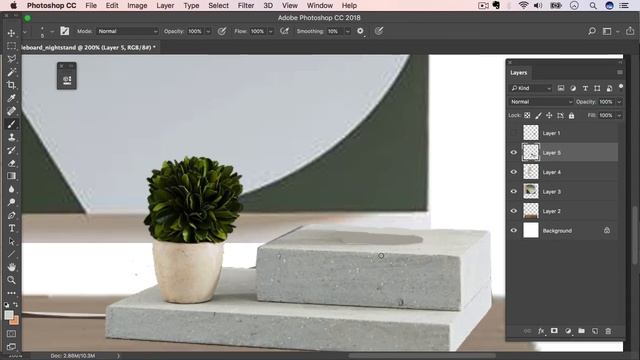Hide Layer 5 eye icon
The image size is (640, 360).
tap(514, 153)
